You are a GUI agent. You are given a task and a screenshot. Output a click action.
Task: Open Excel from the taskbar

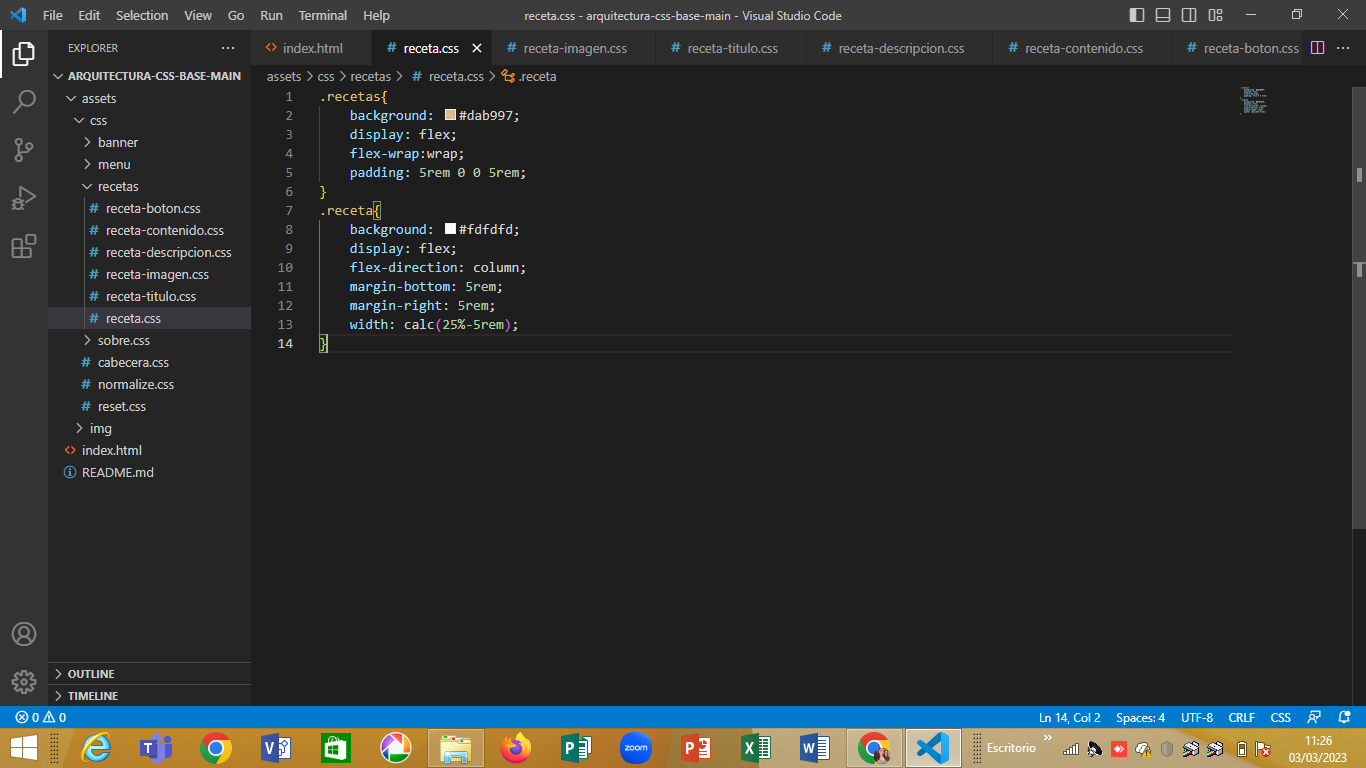[756, 748]
